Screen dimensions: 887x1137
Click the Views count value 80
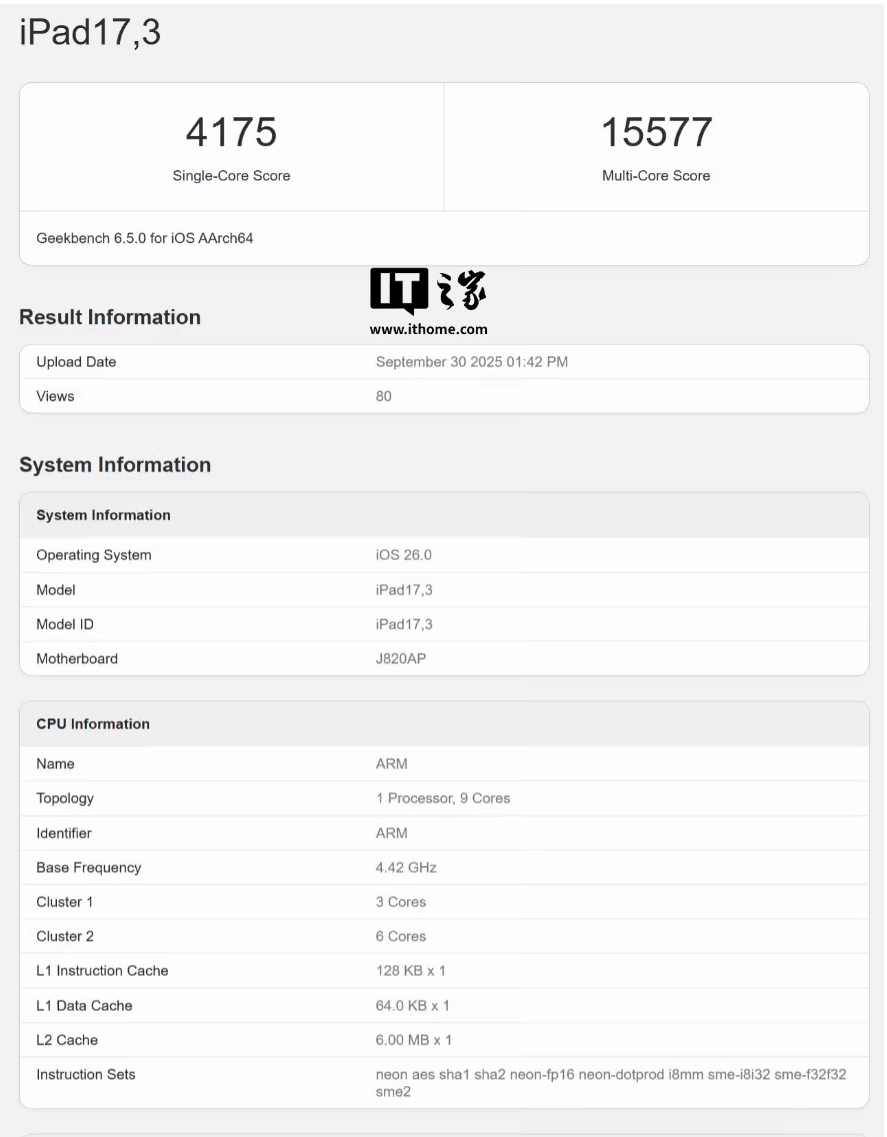(384, 396)
